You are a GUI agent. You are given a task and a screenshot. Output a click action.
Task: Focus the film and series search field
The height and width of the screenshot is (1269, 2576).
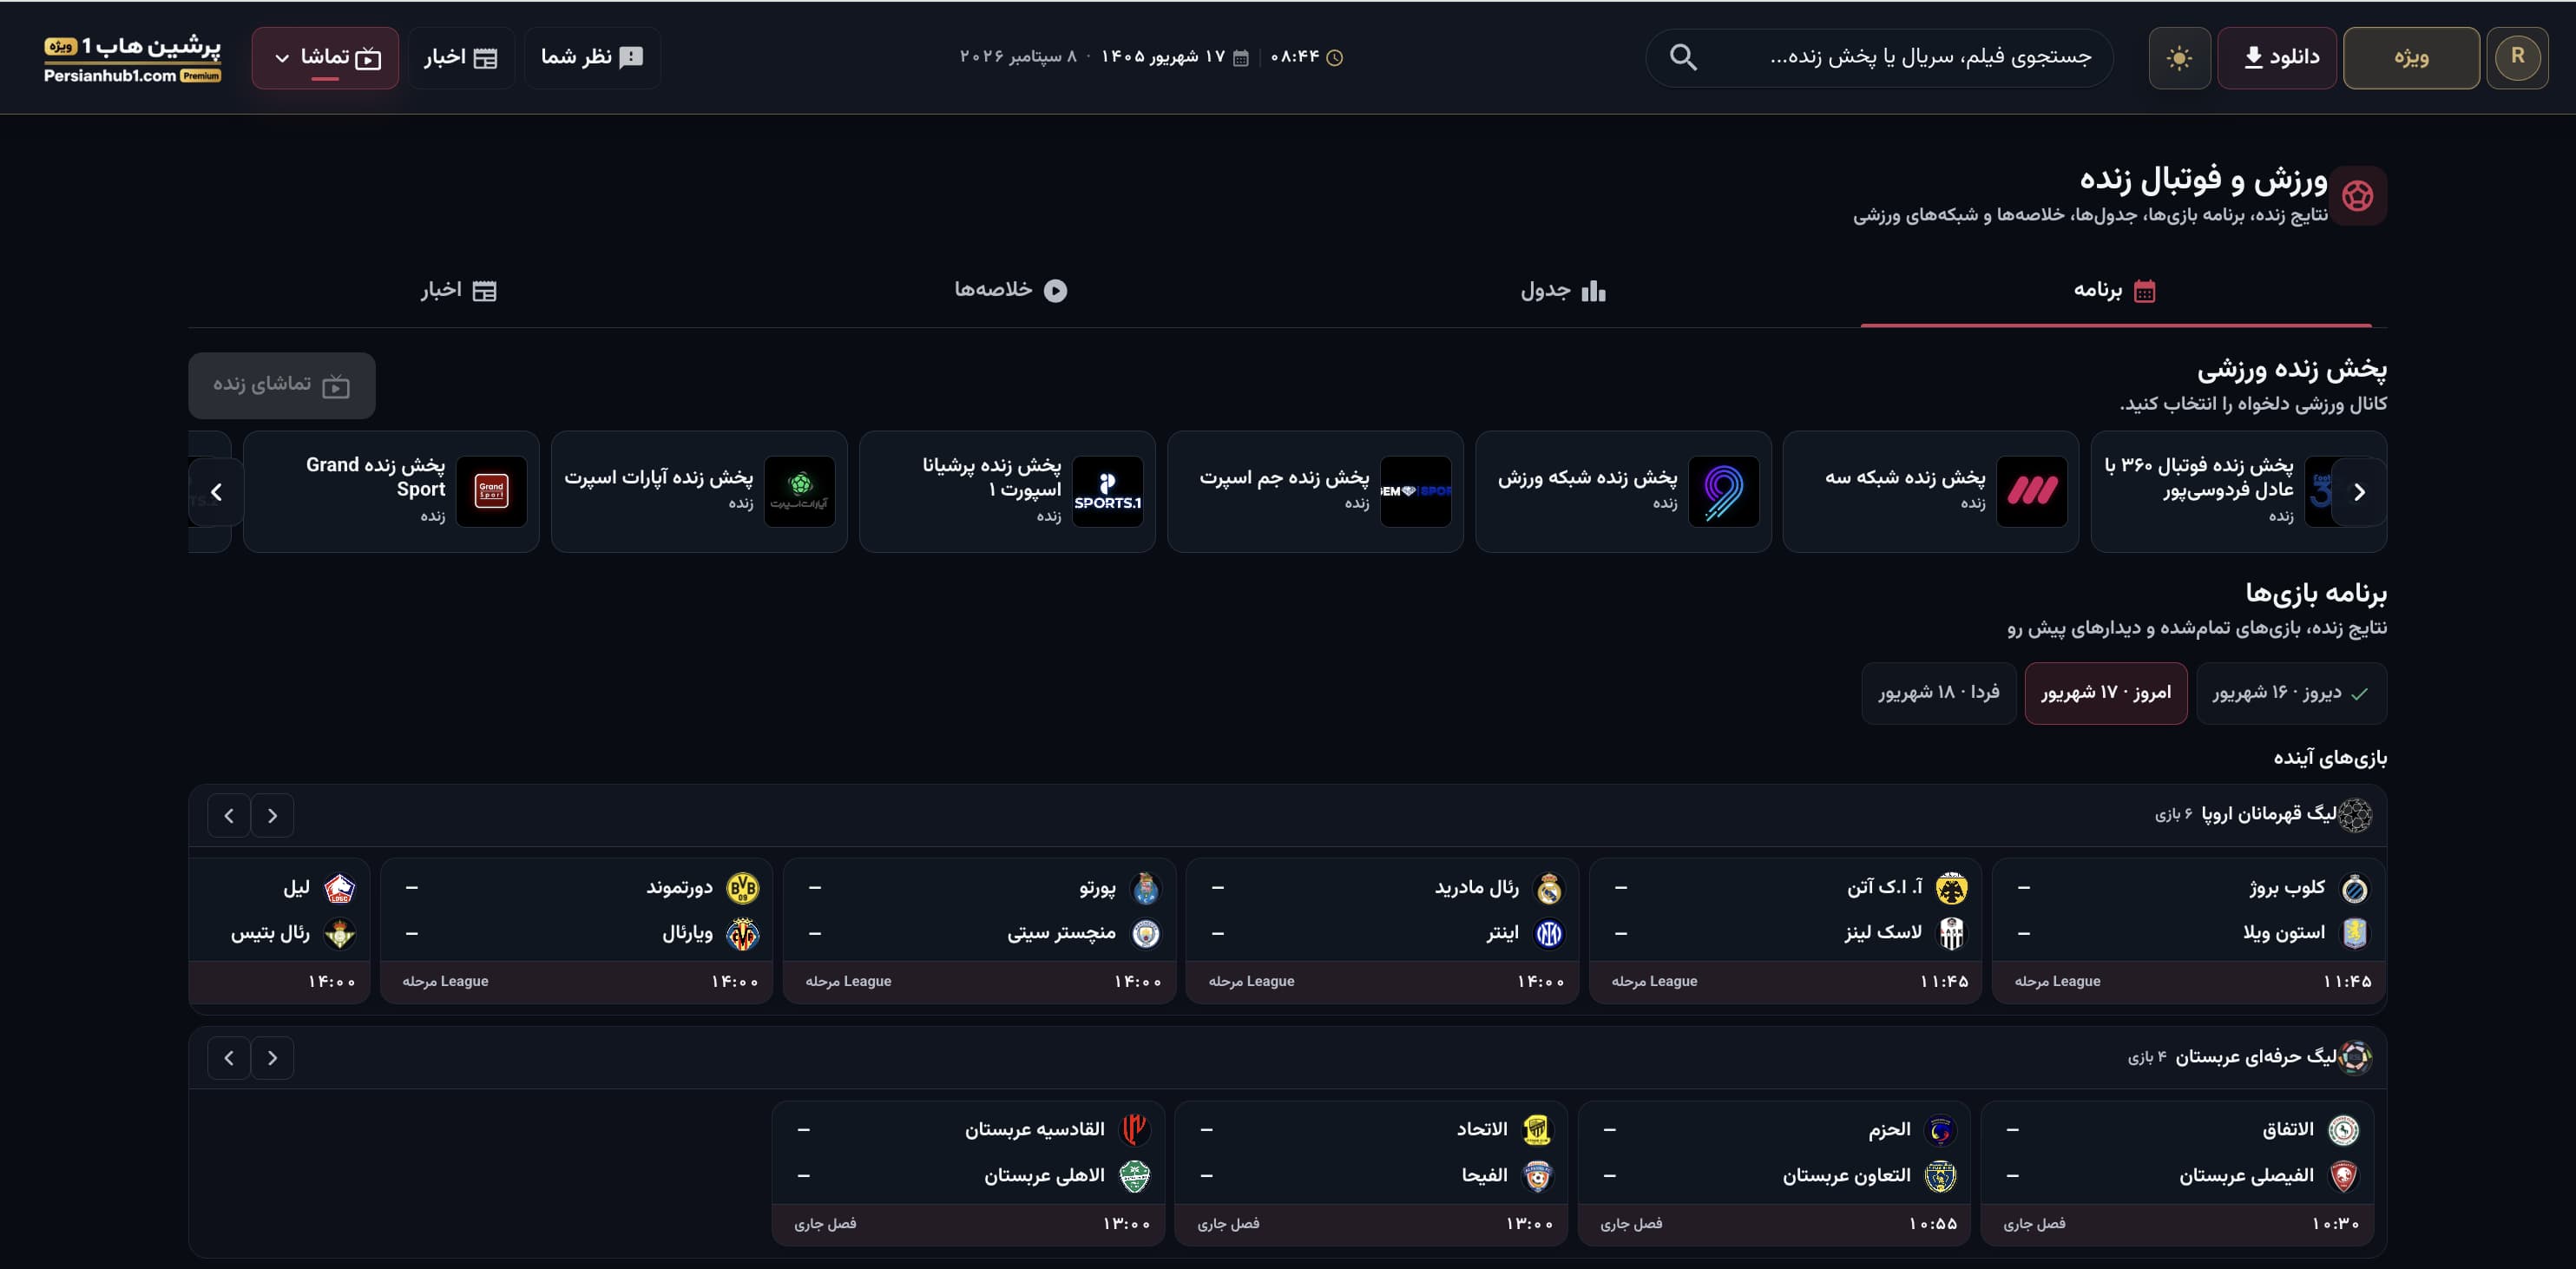click(1879, 58)
